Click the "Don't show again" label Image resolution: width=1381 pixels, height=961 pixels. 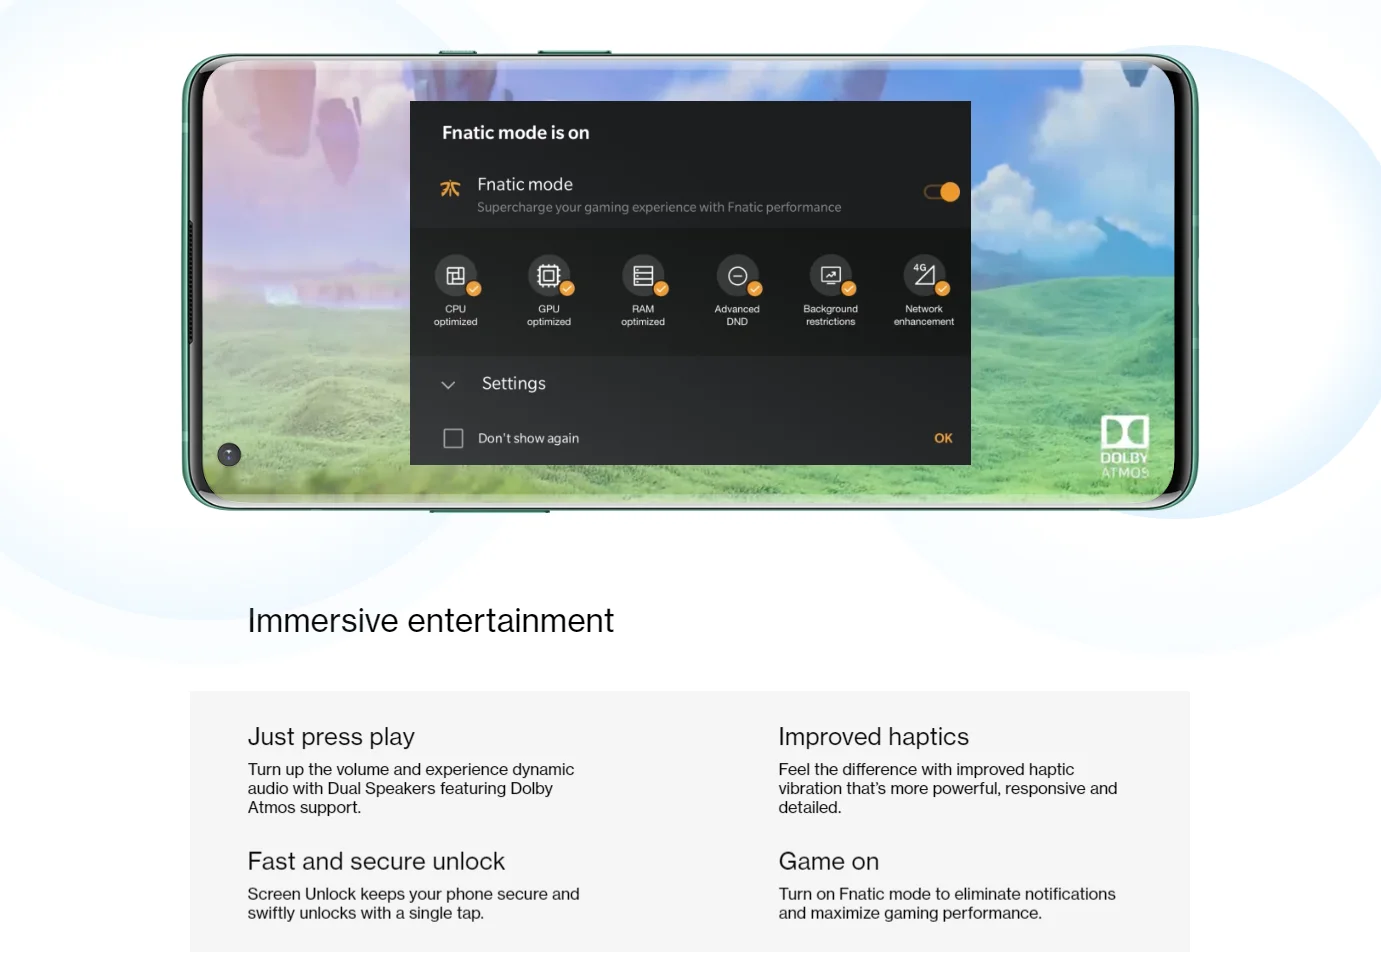(x=528, y=438)
